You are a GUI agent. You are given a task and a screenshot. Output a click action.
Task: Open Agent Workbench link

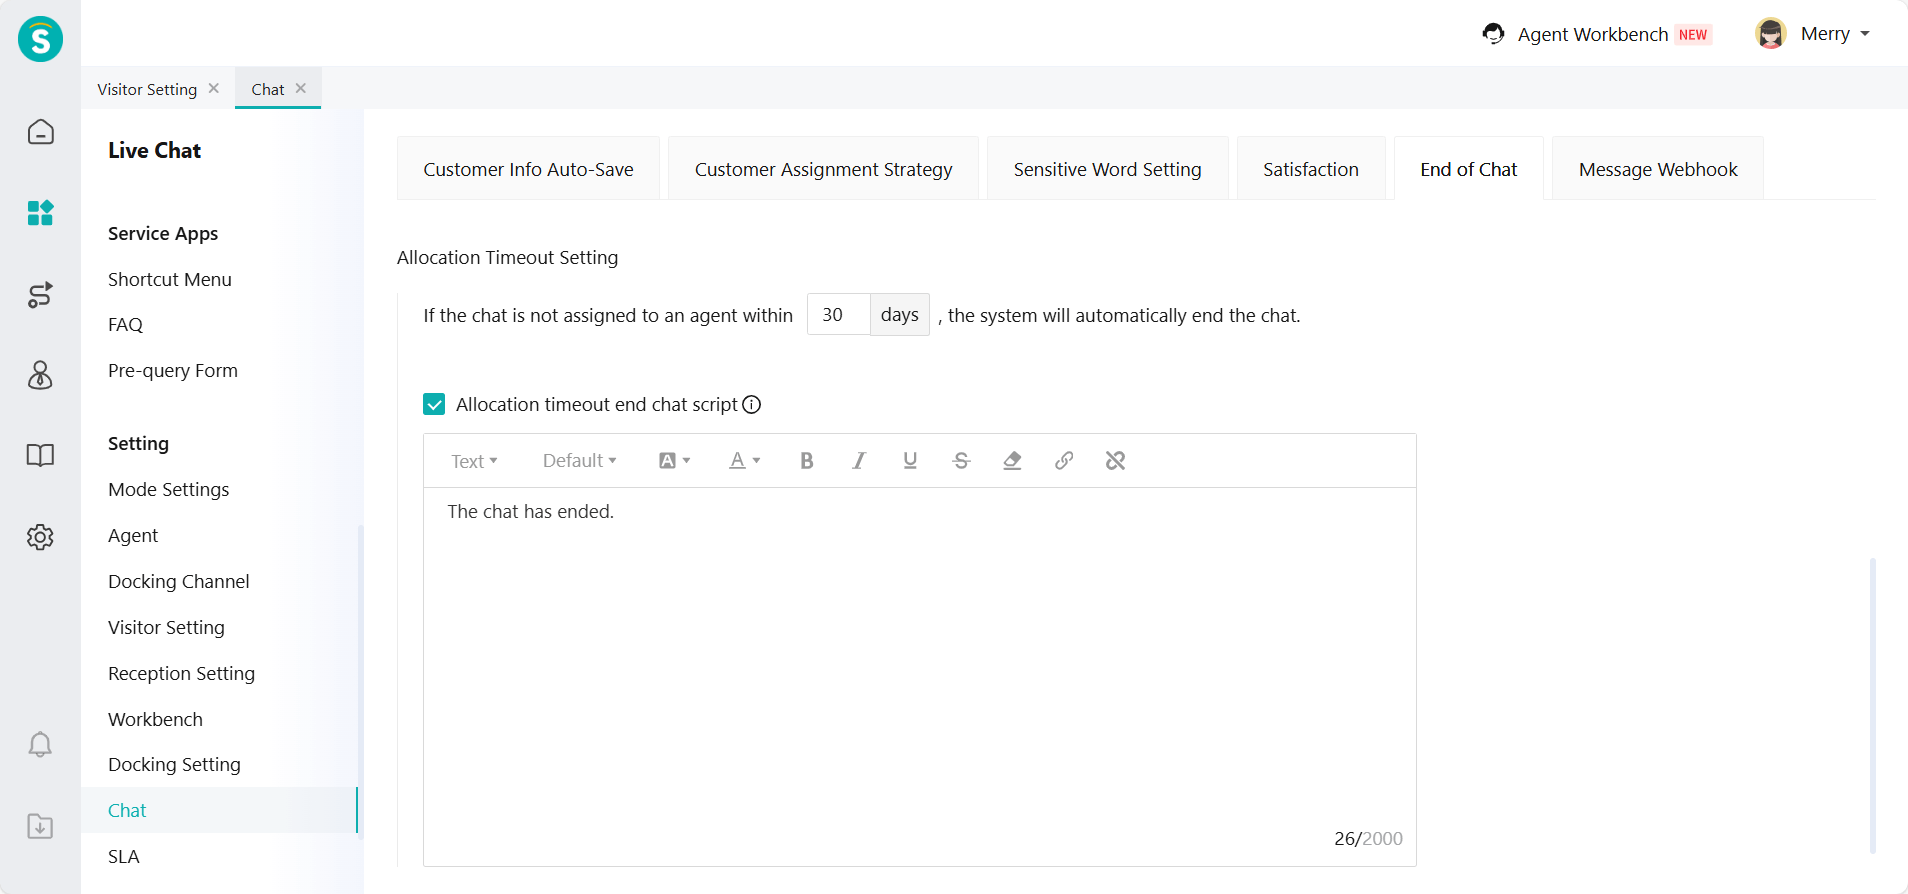point(1592,34)
